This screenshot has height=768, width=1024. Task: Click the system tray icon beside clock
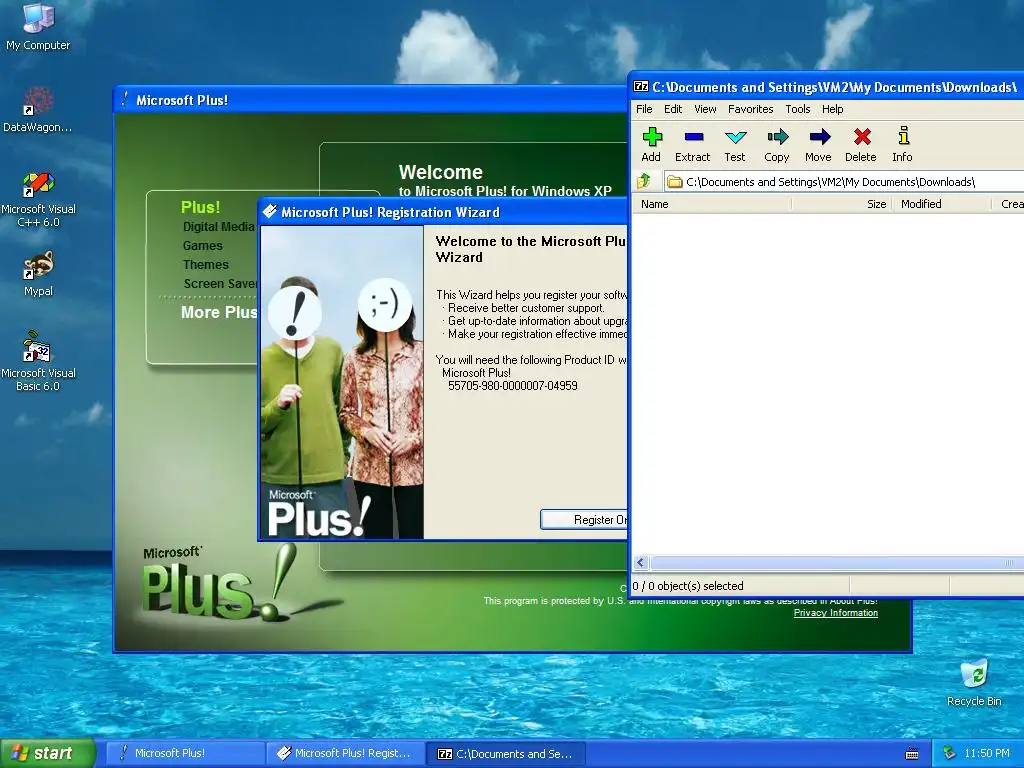[x=950, y=753]
